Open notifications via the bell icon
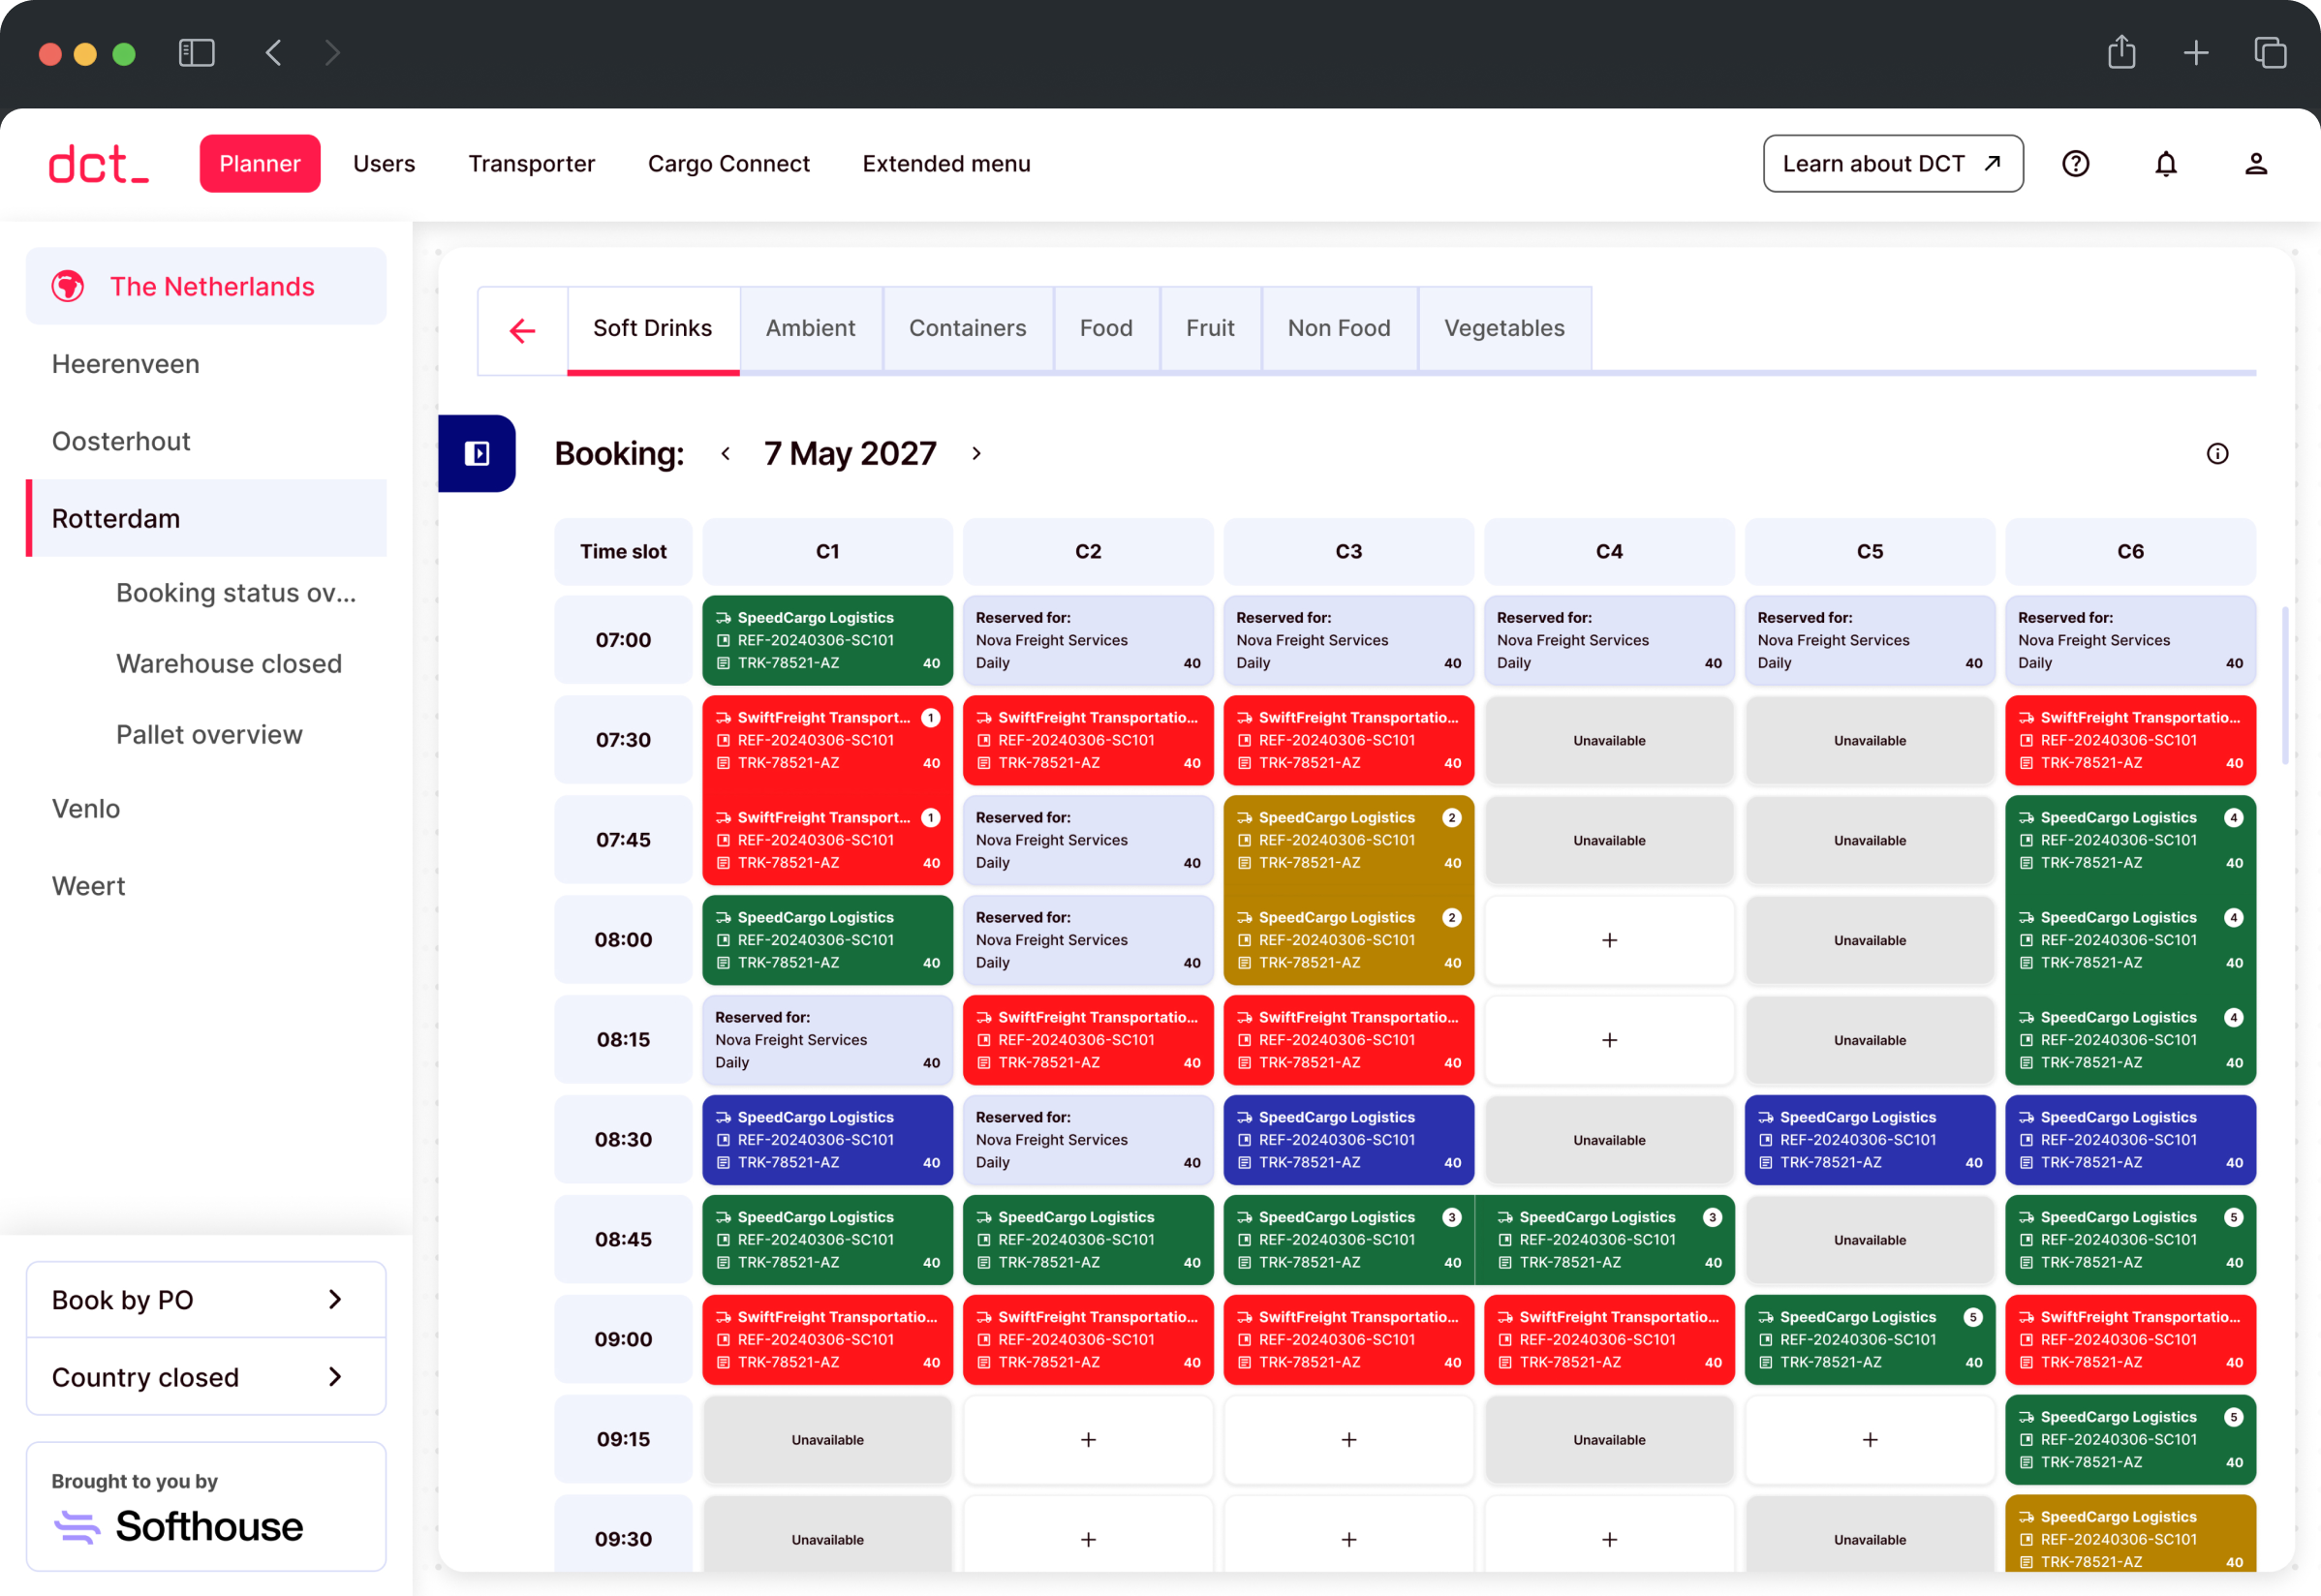 coord(2166,163)
